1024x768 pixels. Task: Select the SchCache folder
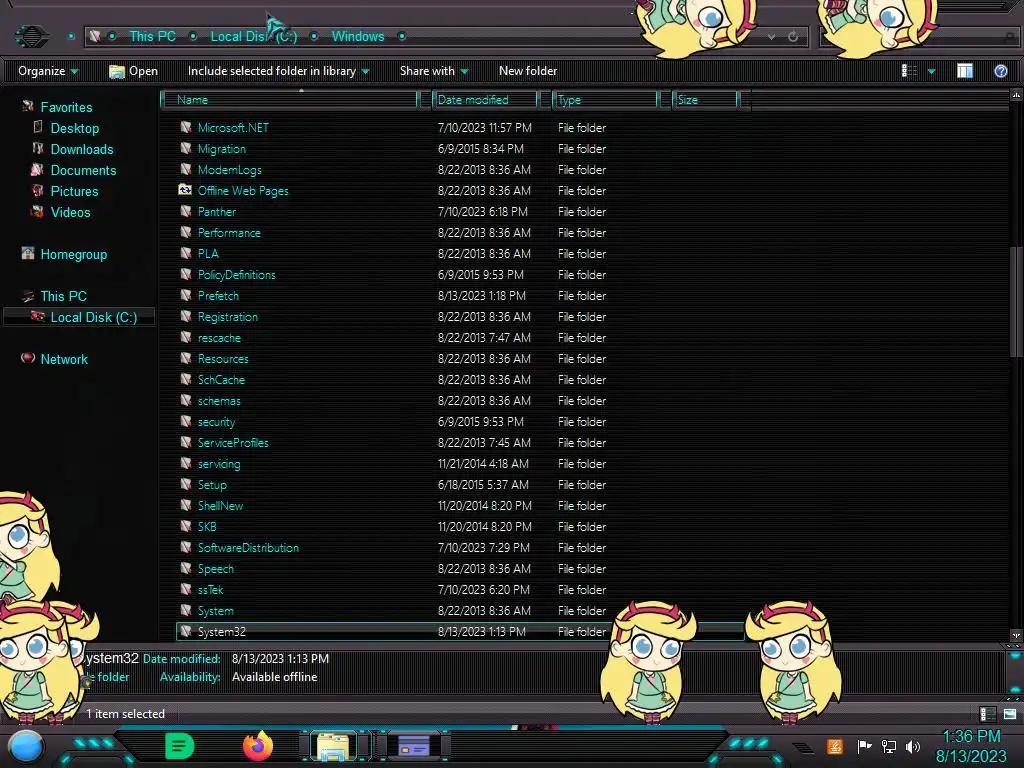pos(221,379)
